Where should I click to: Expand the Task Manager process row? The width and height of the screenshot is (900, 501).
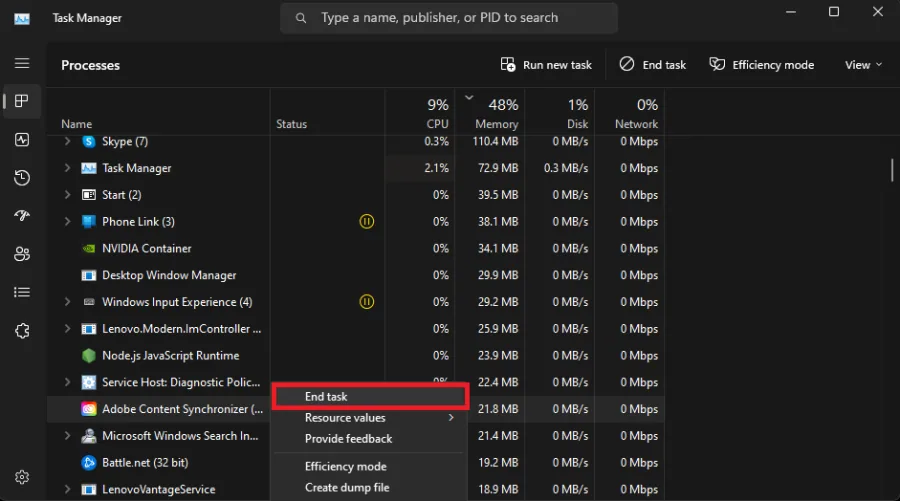tap(67, 168)
